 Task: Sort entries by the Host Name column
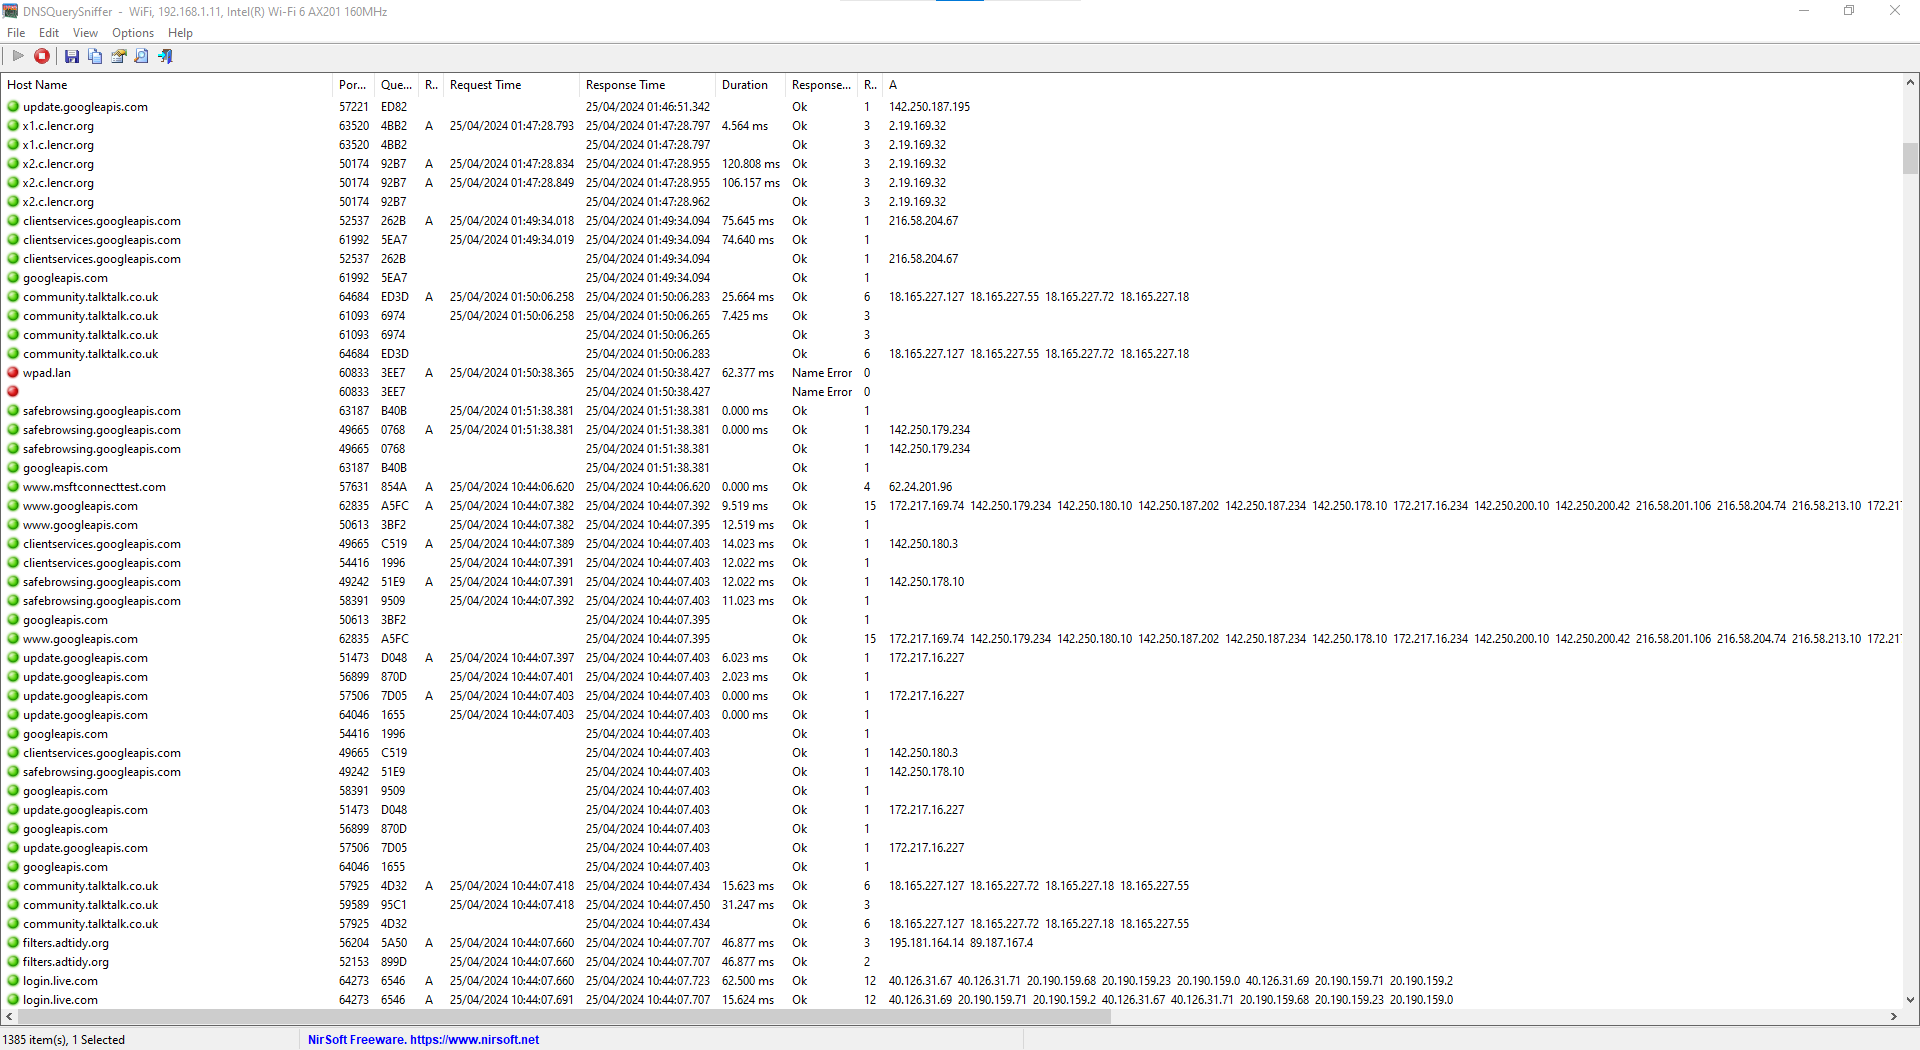coord(37,85)
